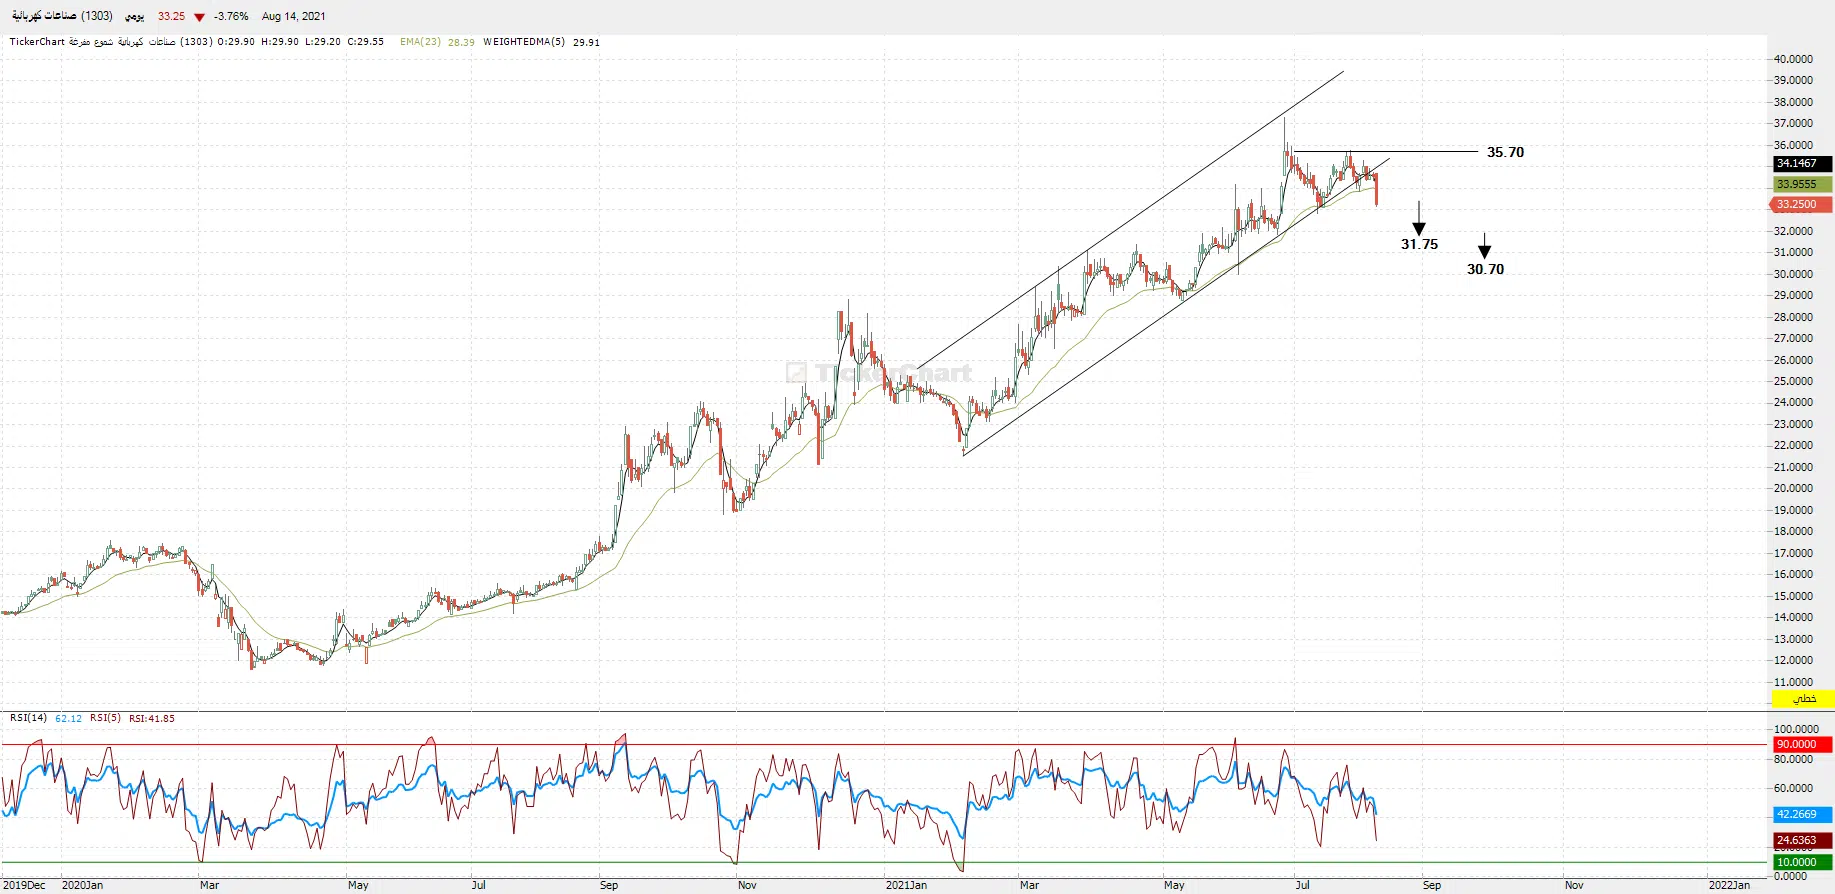Click the downward arrow above 30.70 target

point(1484,246)
